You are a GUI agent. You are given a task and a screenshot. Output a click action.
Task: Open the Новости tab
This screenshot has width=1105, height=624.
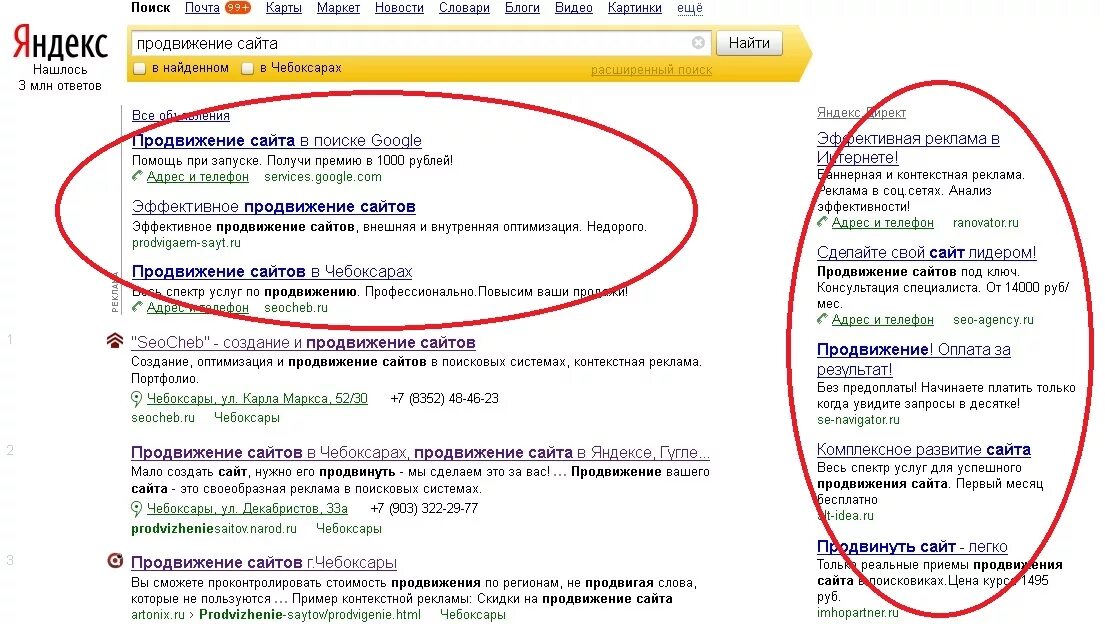pyautogui.click(x=399, y=8)
